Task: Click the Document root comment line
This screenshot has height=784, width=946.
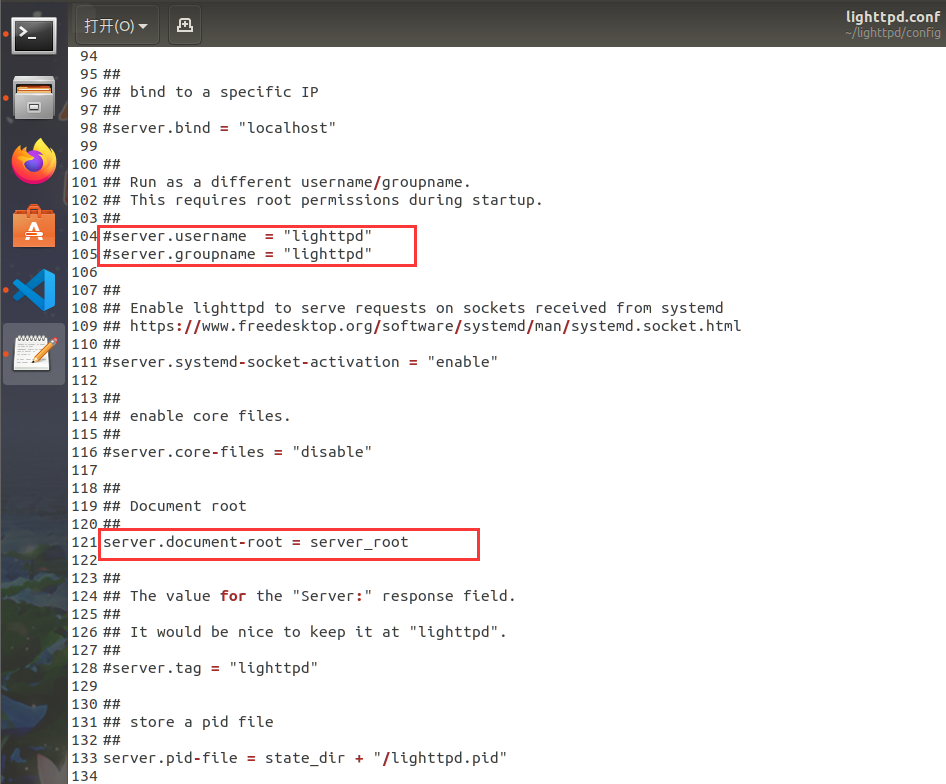Action: click(175, 505)
